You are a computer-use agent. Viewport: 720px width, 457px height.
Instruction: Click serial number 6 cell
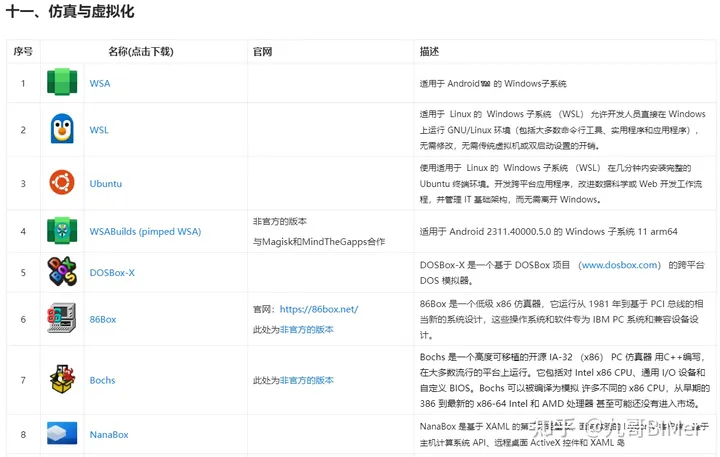(23, 319)
